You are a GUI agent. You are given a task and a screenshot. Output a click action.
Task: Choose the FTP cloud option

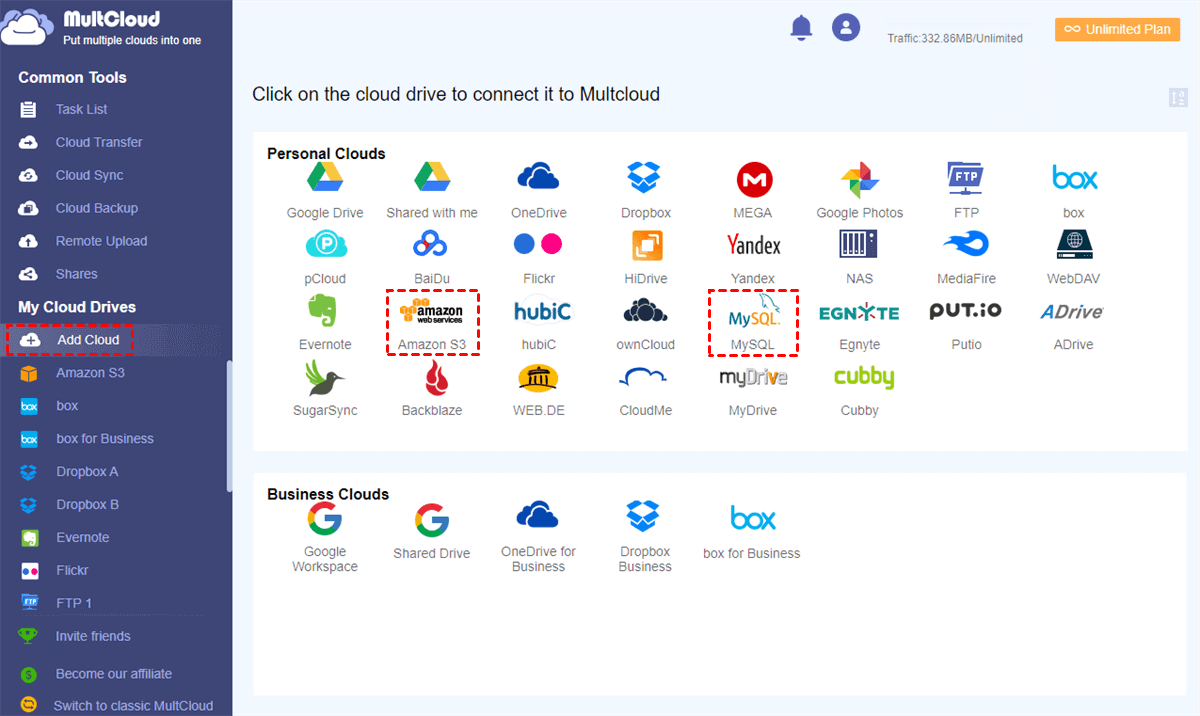click(x=966, y=190)
